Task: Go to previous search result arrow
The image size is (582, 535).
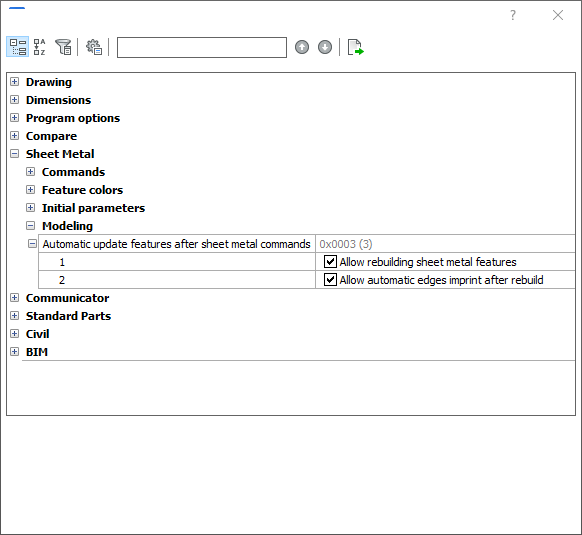Action: tap(302, 47)
